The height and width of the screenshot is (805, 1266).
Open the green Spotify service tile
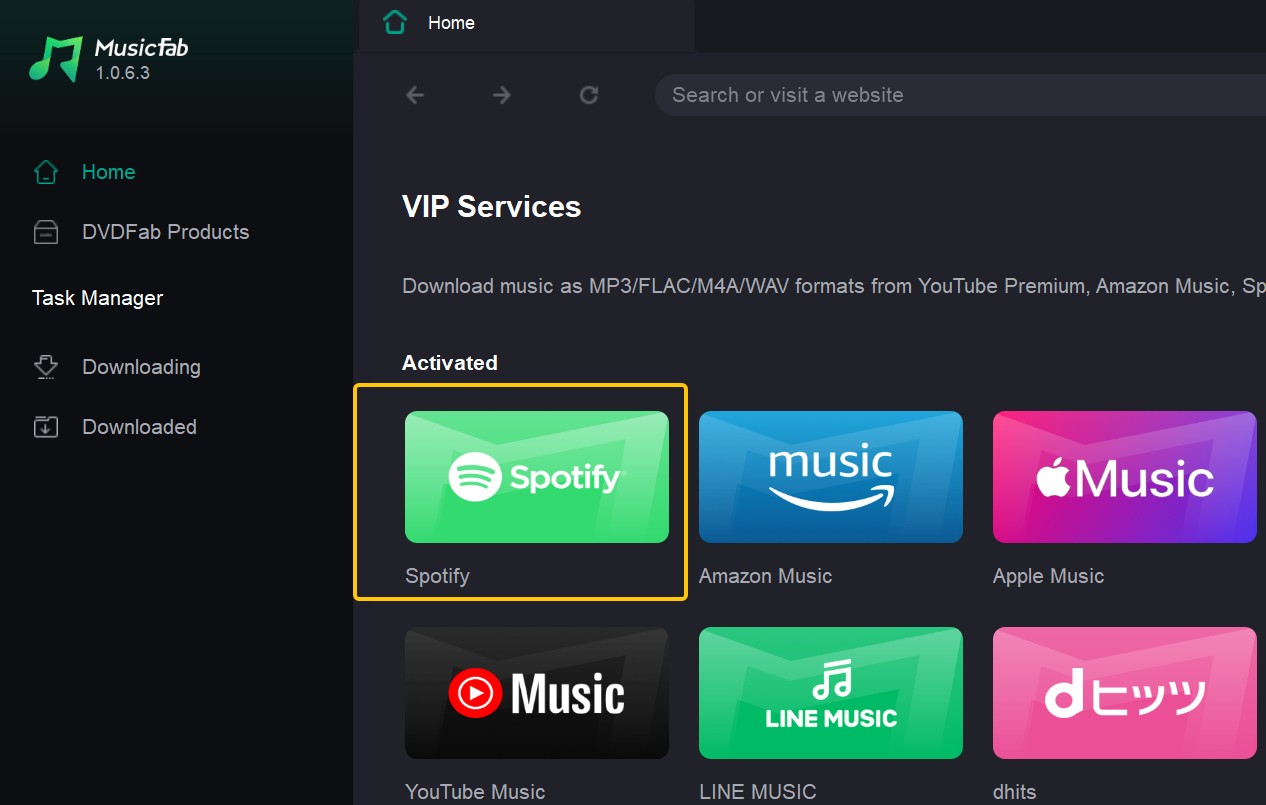[536, 477]
